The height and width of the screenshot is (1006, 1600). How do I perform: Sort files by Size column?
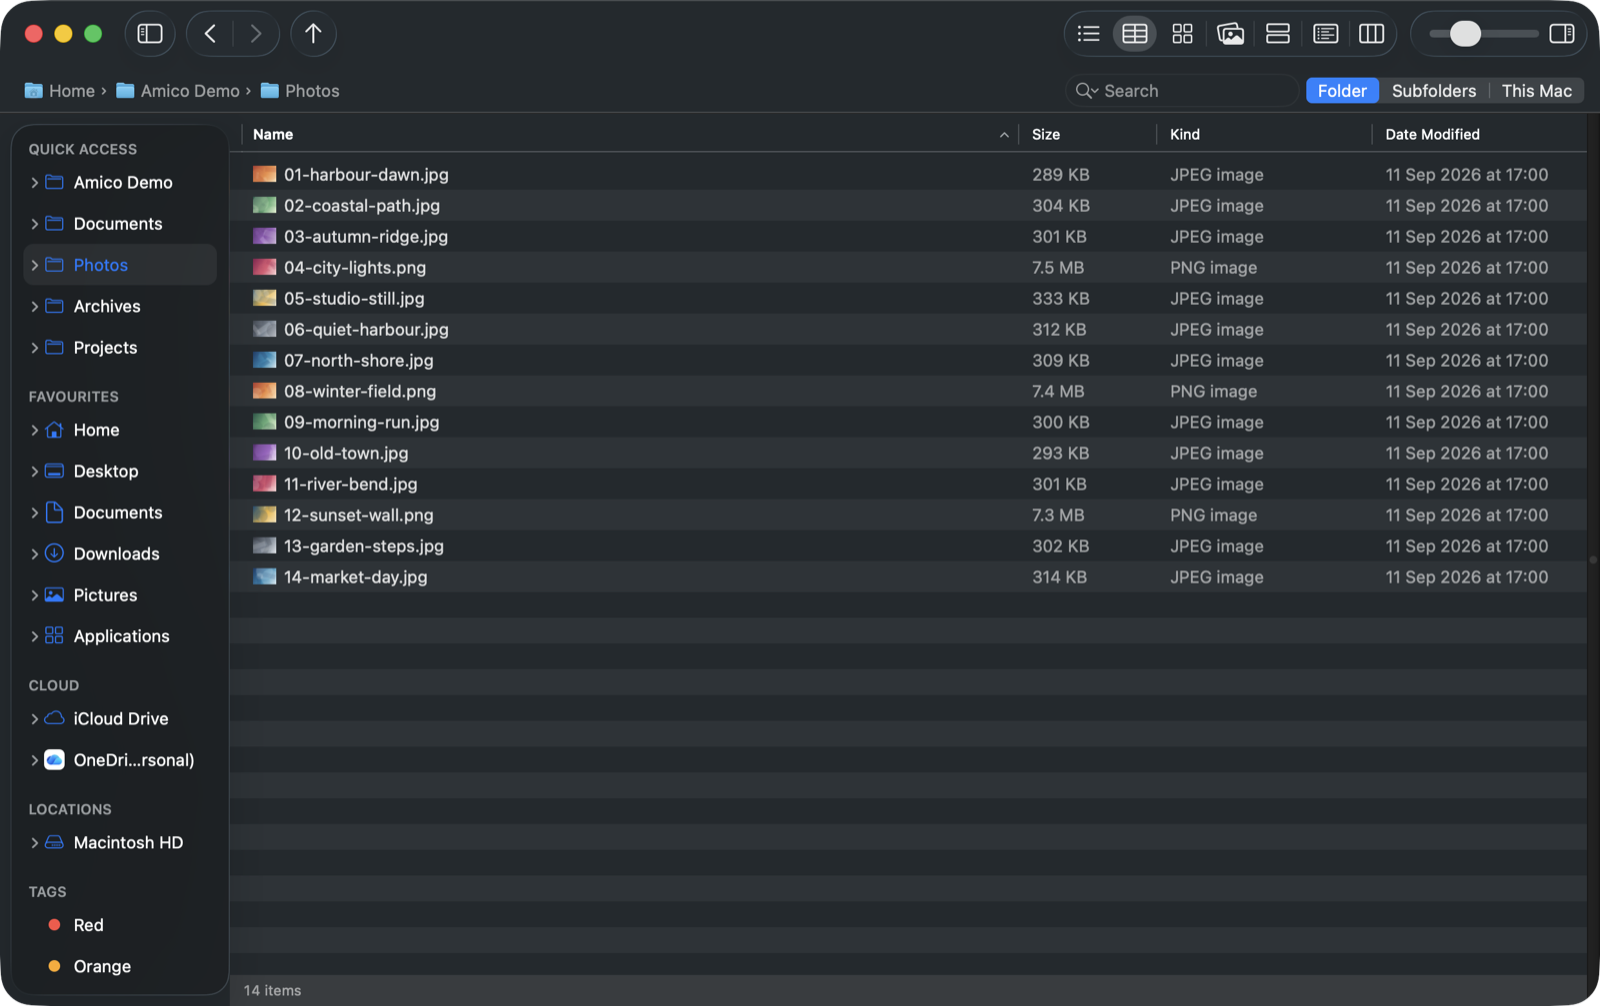point(1046,134)
